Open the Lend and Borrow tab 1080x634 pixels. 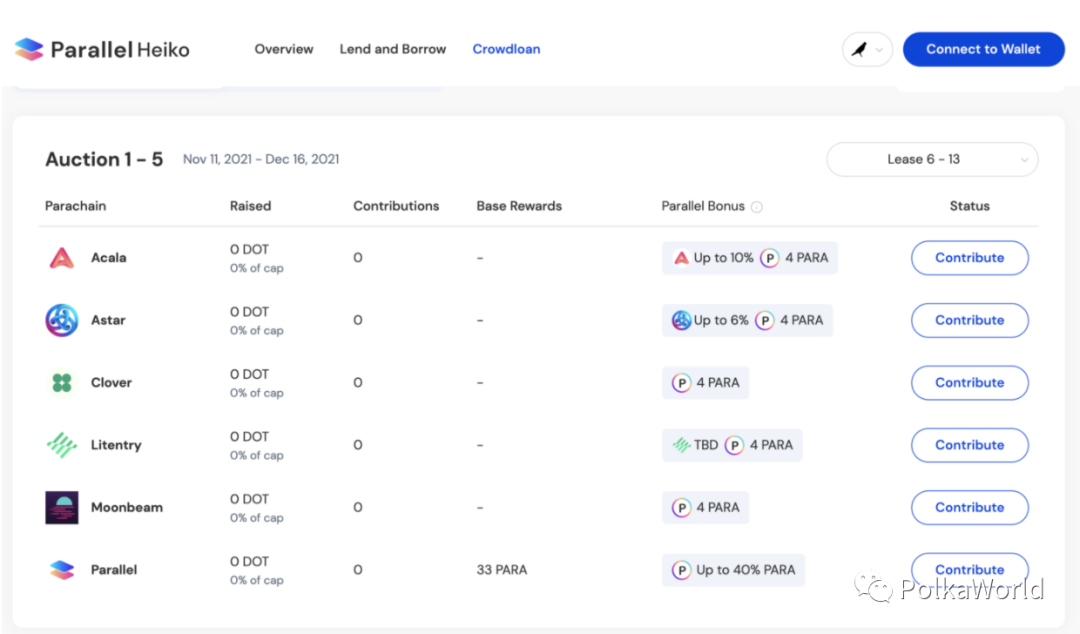[393, 49]
